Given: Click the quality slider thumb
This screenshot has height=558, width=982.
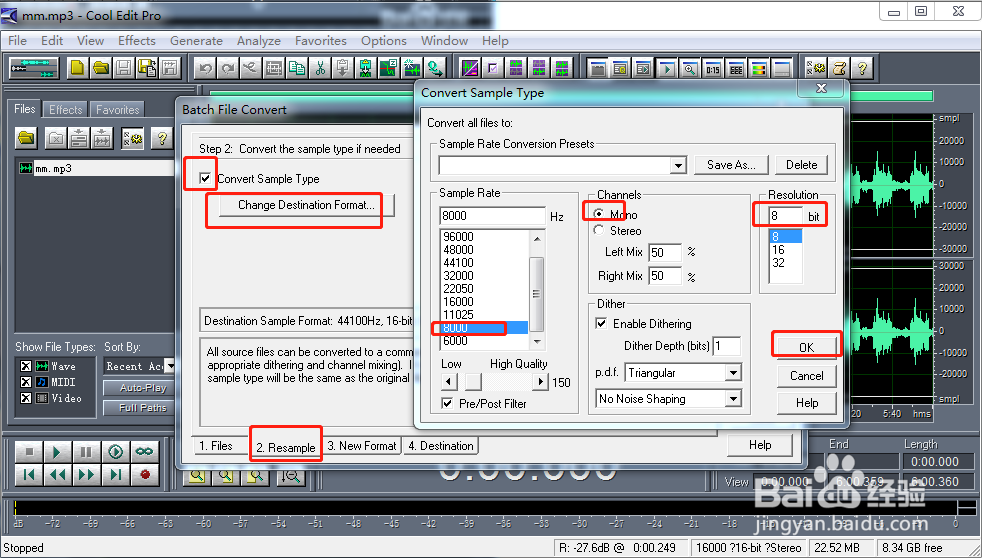Looking at the screenshot, I should [x=473, y=381].
